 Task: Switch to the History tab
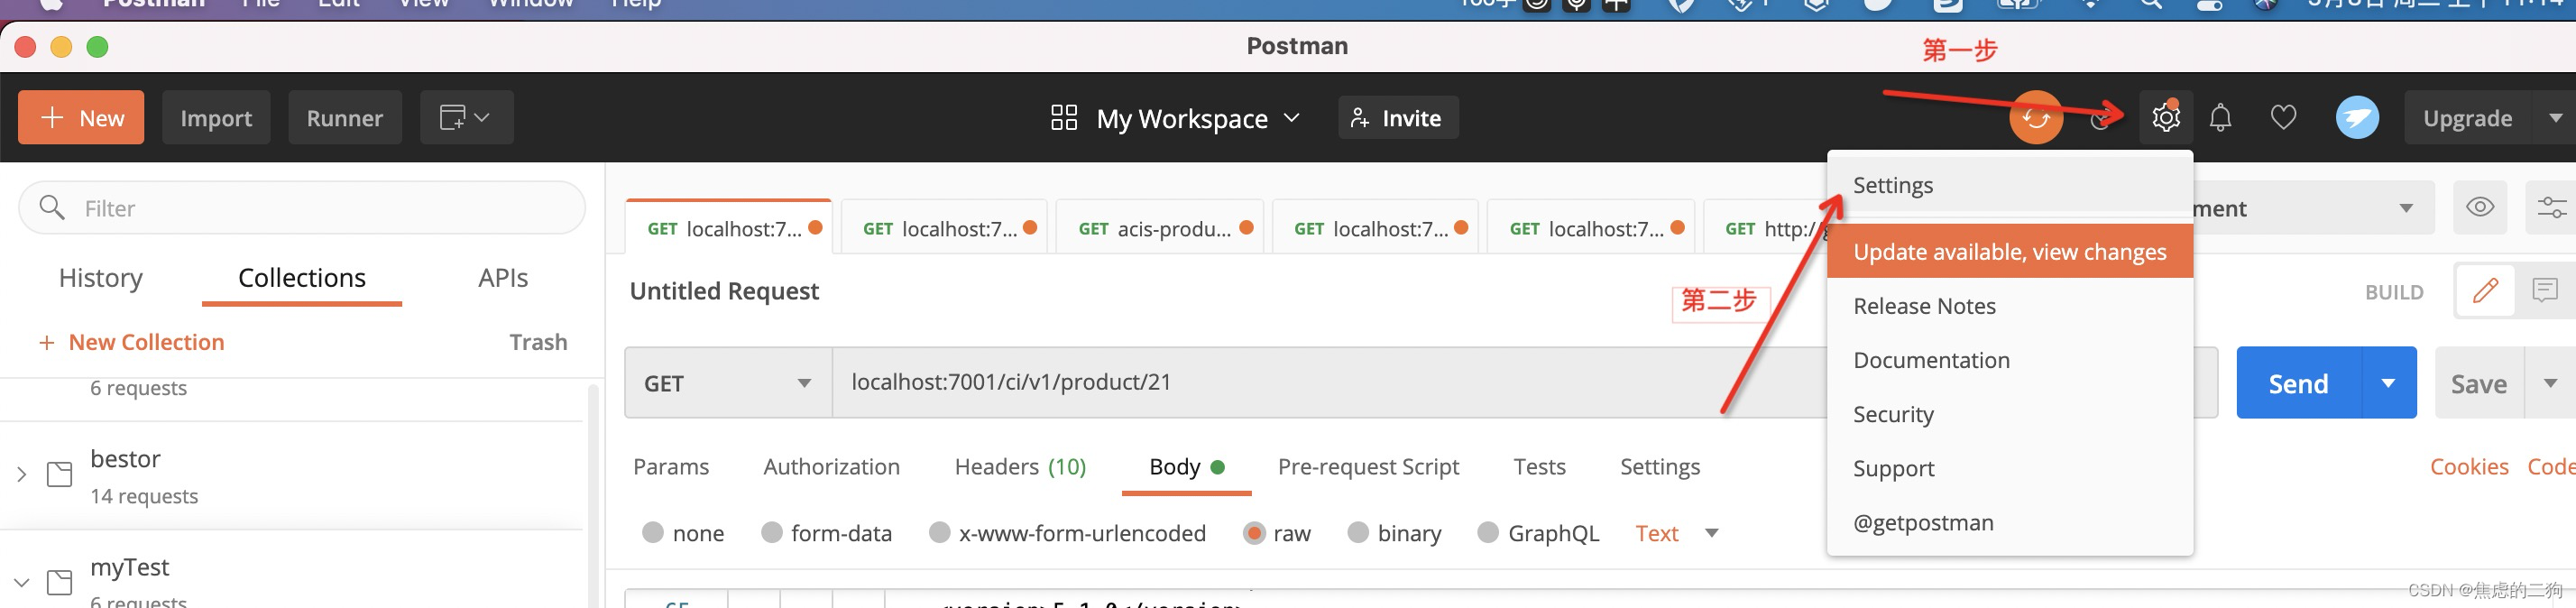(101, 278)
